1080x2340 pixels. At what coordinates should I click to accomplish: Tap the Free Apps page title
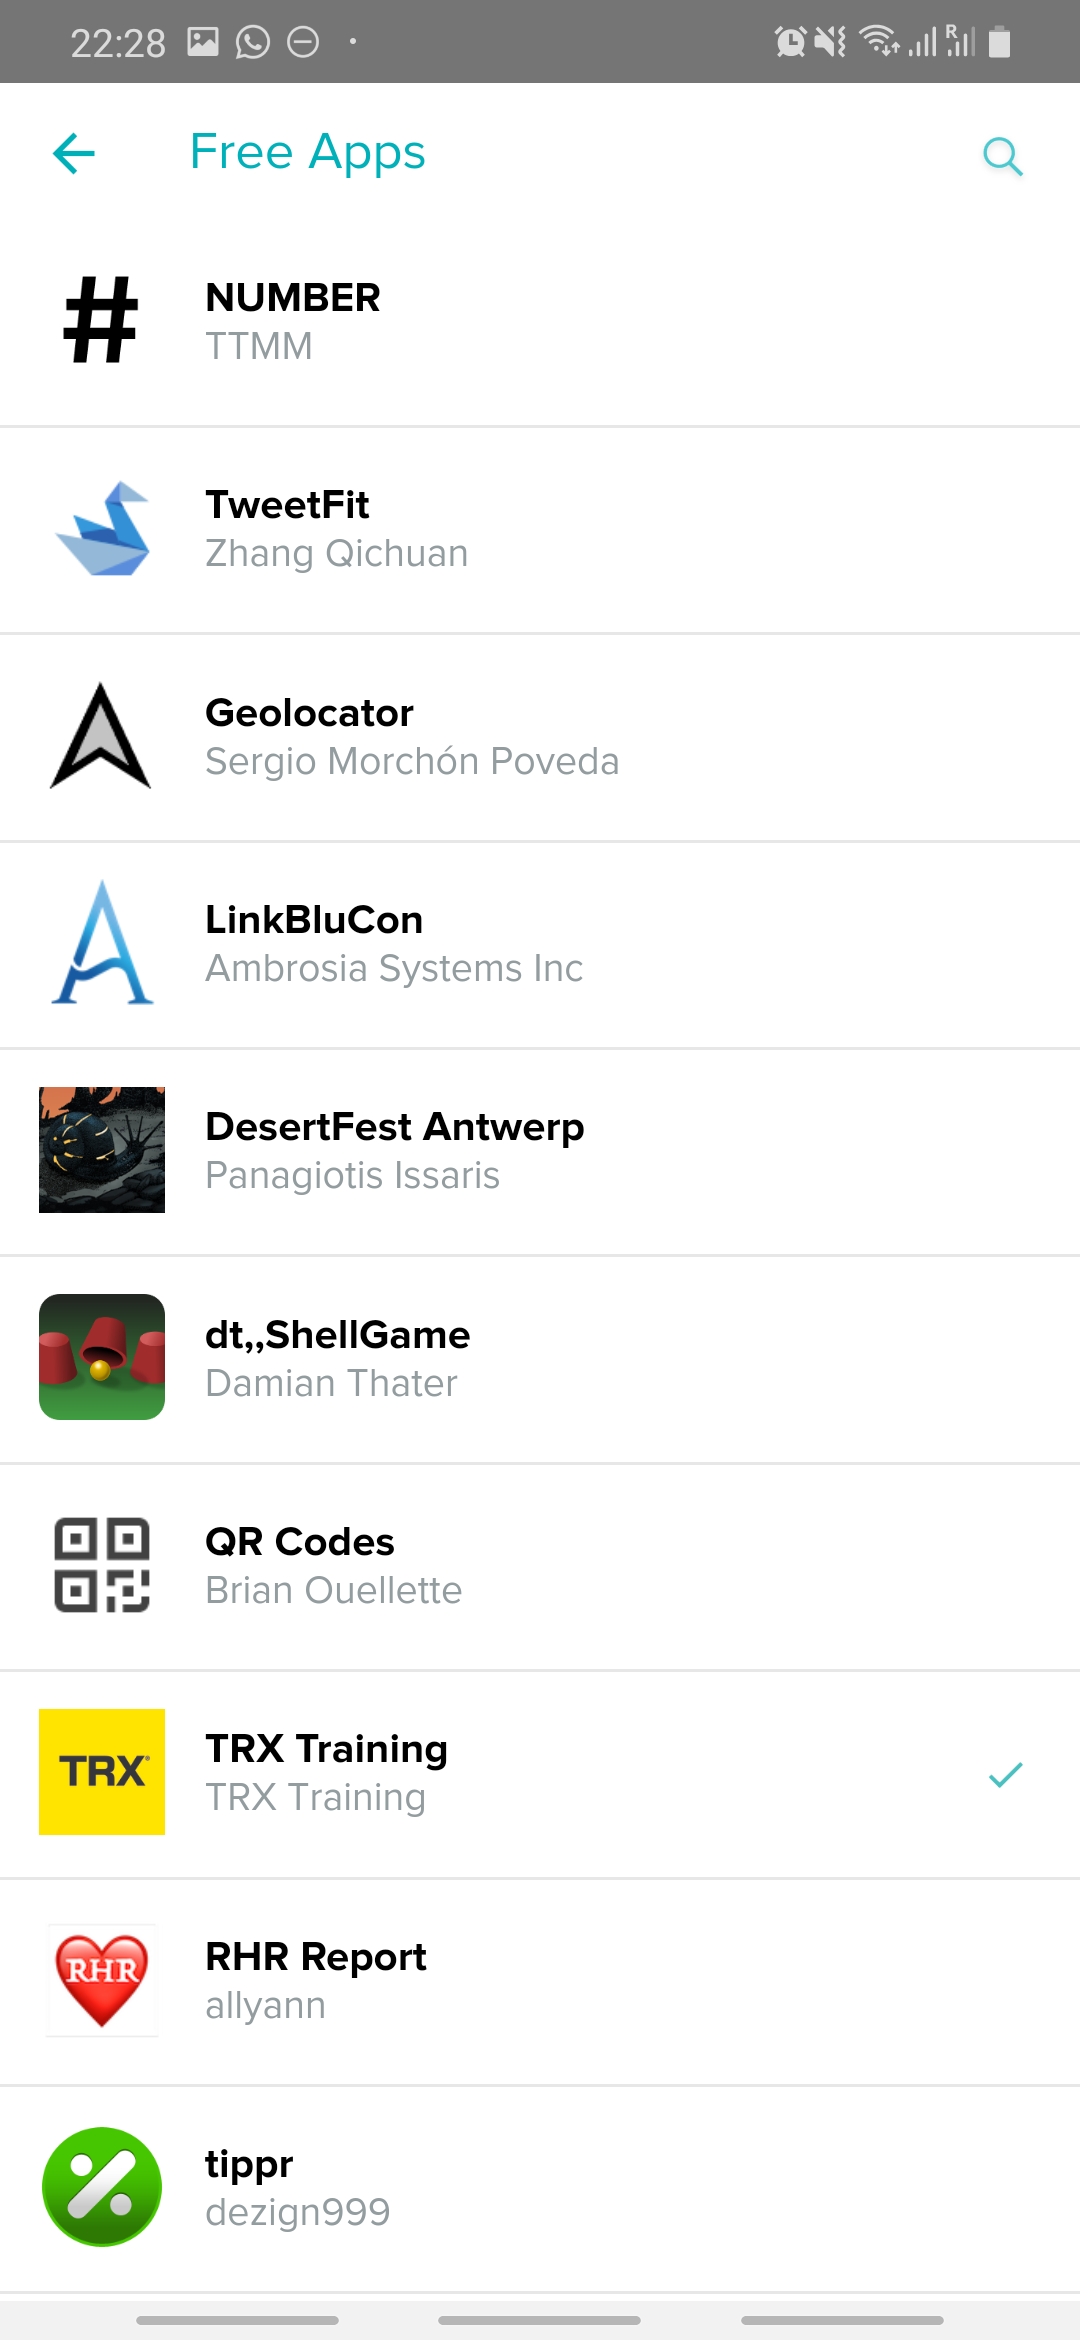(308, 153)
